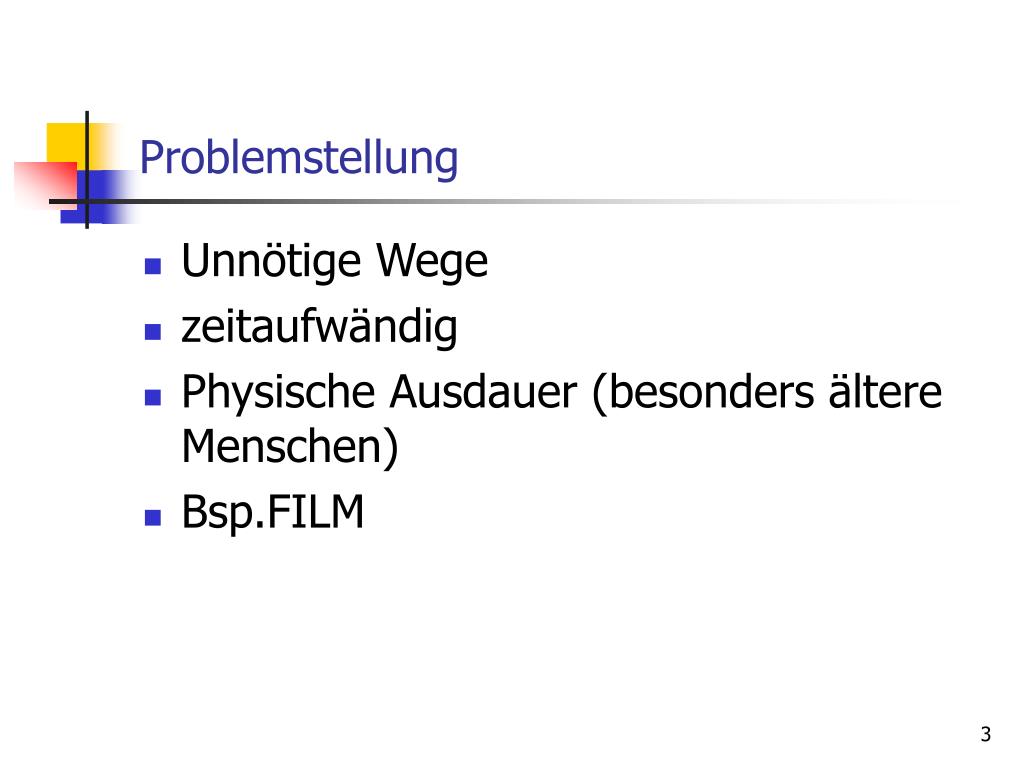
Task: Click the yellow square in title decoration
Action: [x=69, y=144]
